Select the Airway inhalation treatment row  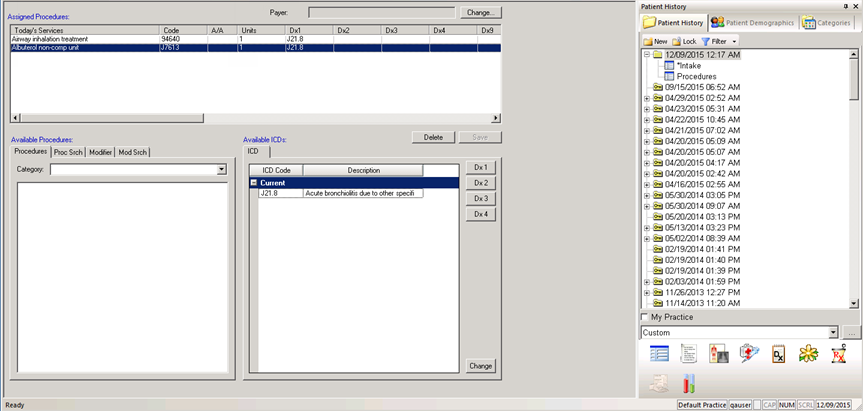point(255,40)
